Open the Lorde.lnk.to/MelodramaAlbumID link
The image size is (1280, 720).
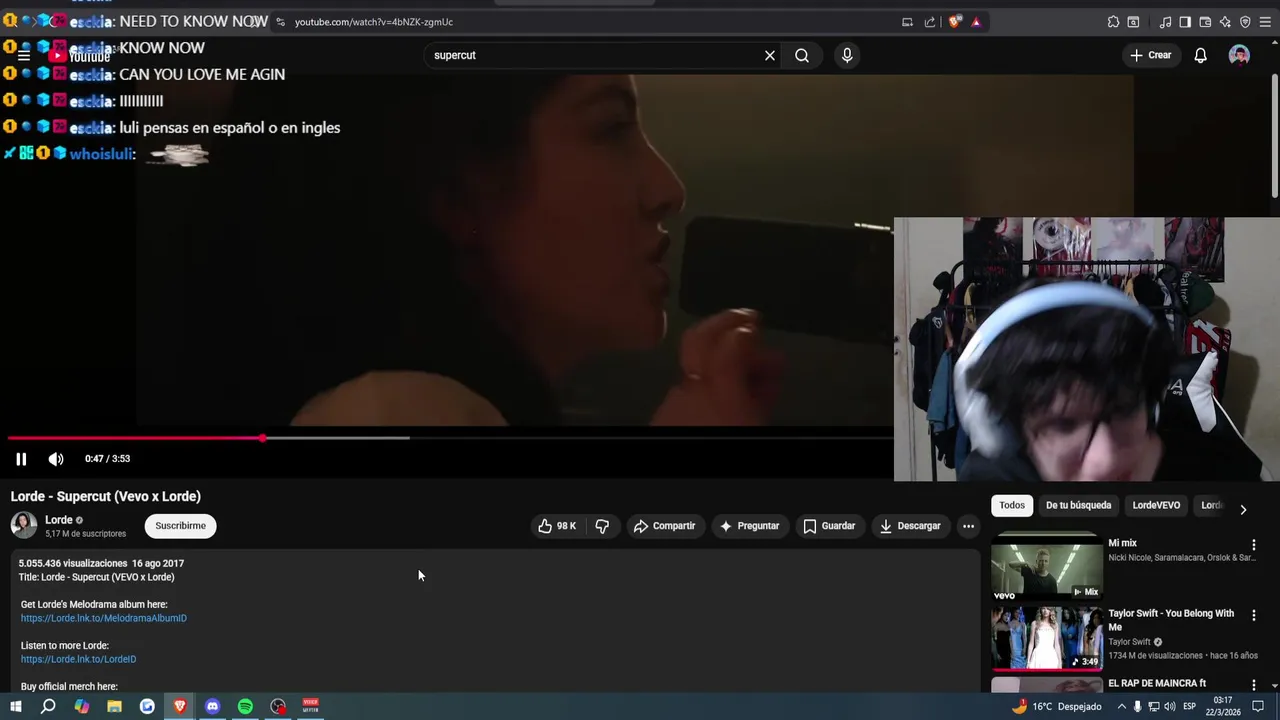pyautogui.click(x=104, y=618)
